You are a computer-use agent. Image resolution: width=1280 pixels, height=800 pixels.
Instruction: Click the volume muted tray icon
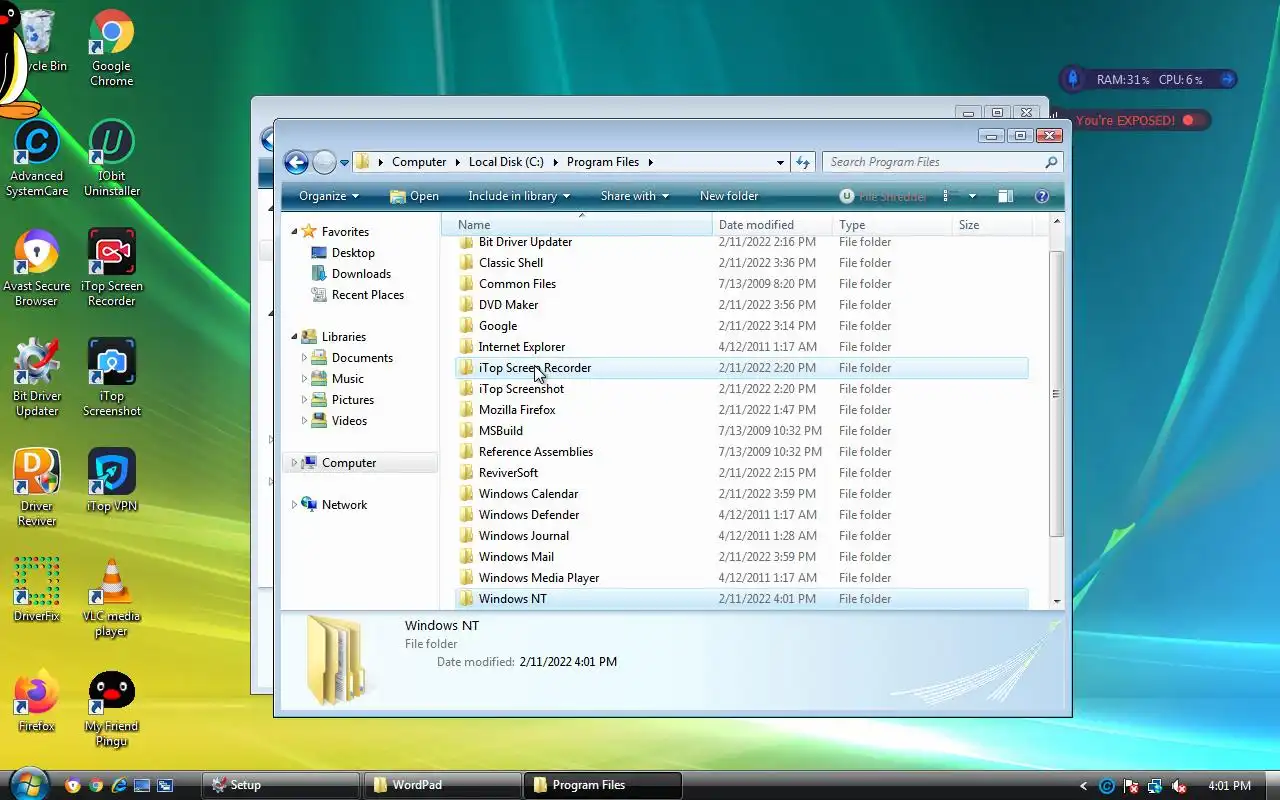pos(1178,786)
